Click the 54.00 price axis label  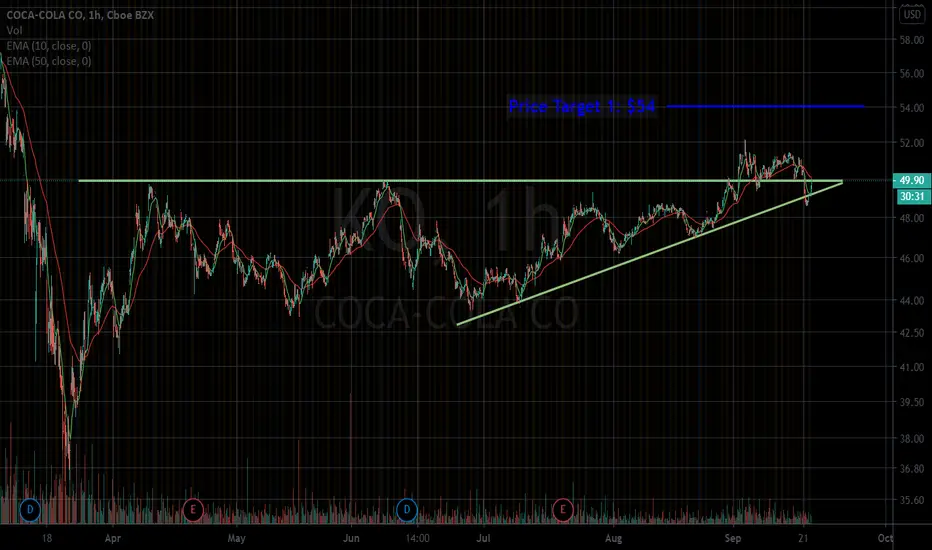pos(912,108)
